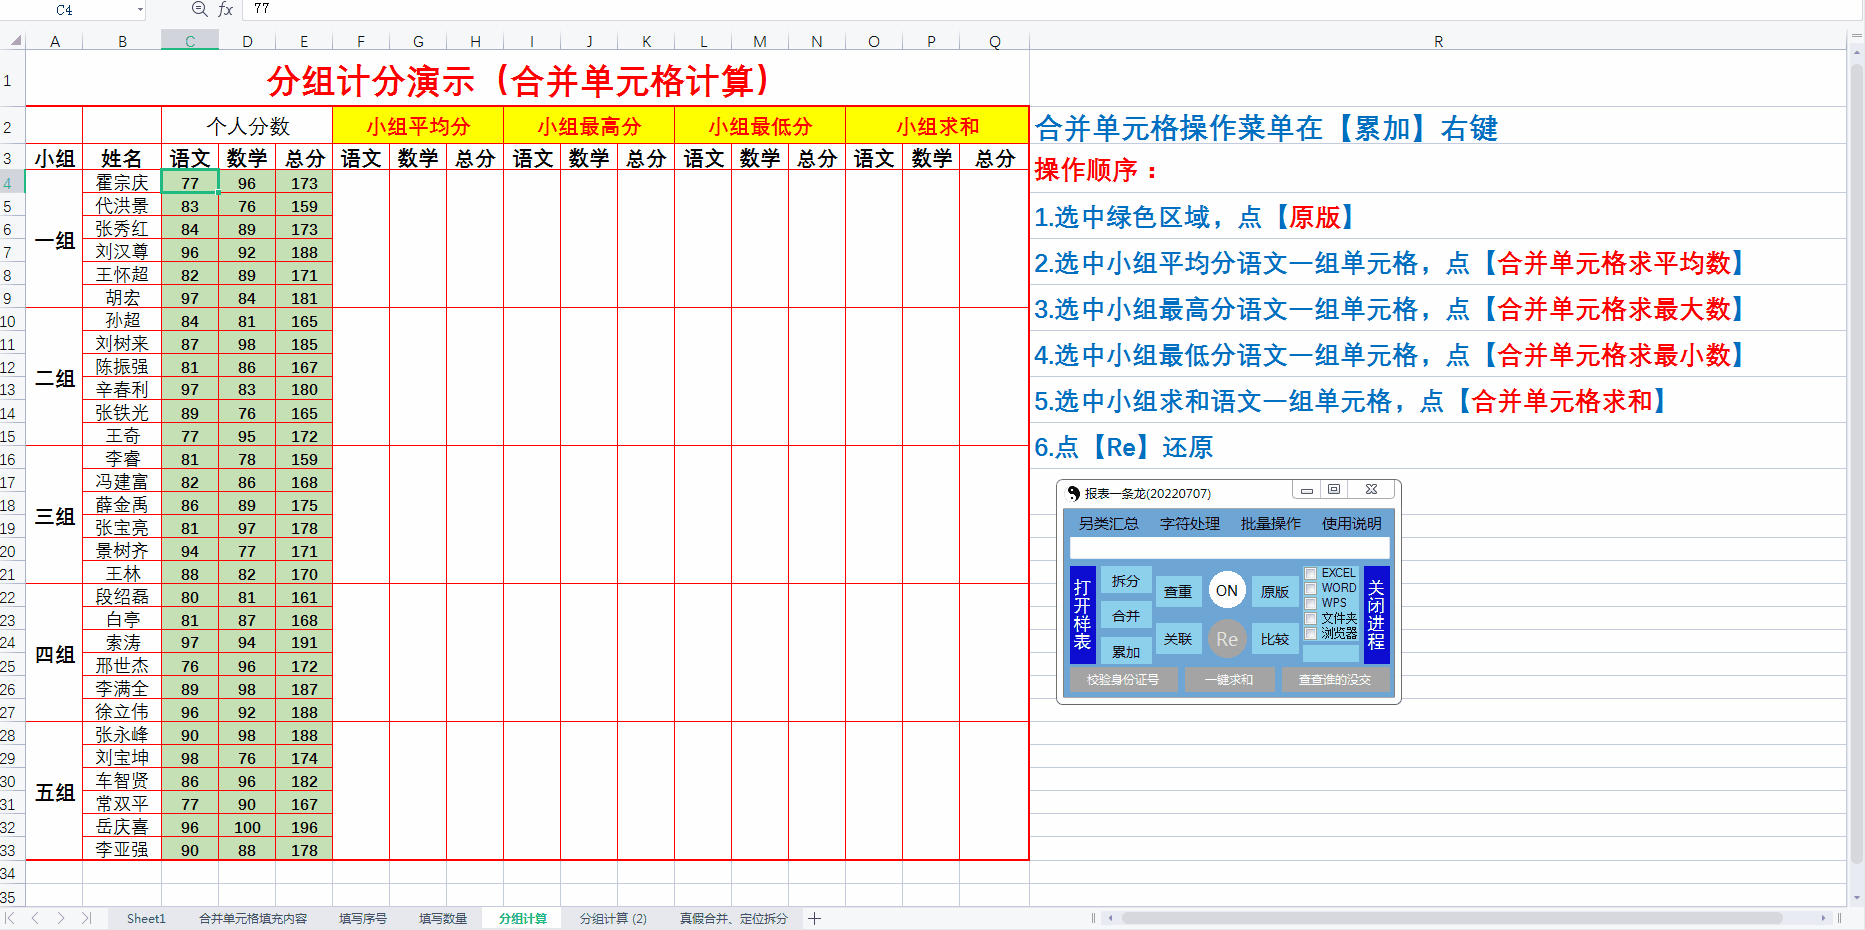The width and height of the screenshot is (1865, 930).
Task: Switch to the Sheet1 tab
Action: pos(146,918)
